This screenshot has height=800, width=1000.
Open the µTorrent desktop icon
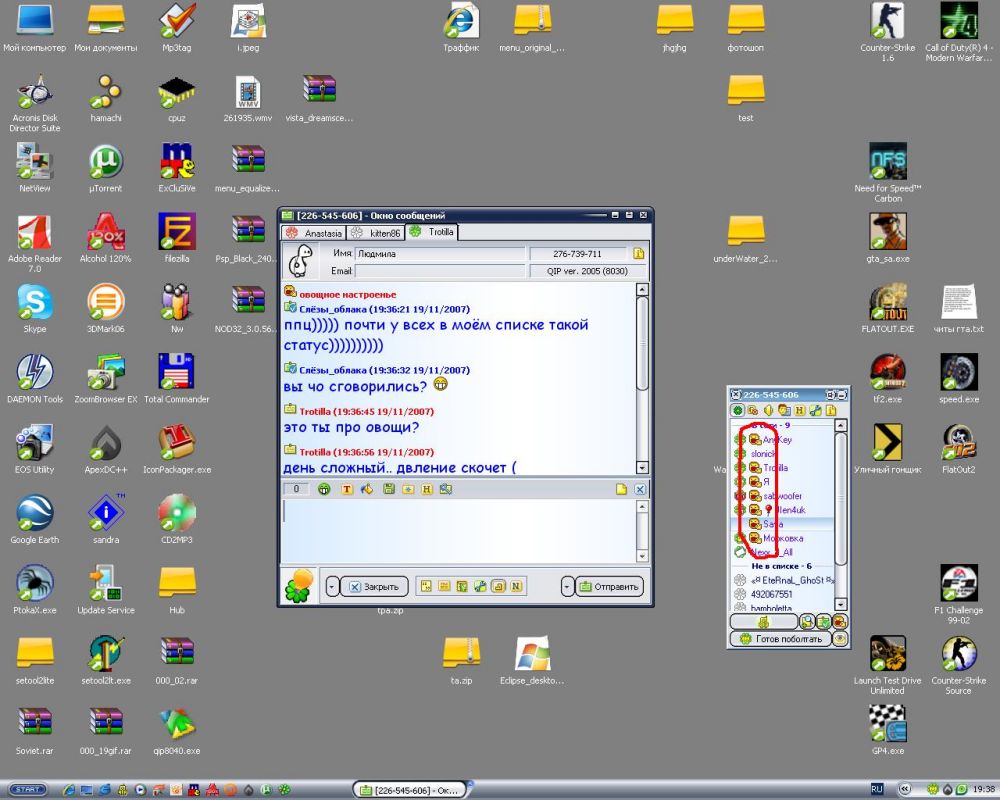105,167
